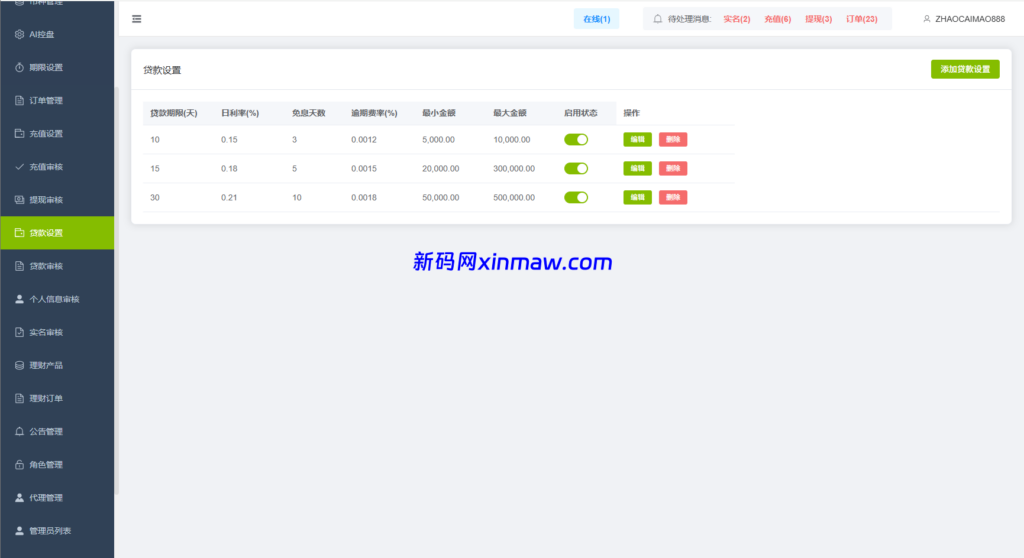Click the 0.0012 overdue rate cell
Image resolution: width=1024 pixels, height=558 pixels.
(364, 140)
